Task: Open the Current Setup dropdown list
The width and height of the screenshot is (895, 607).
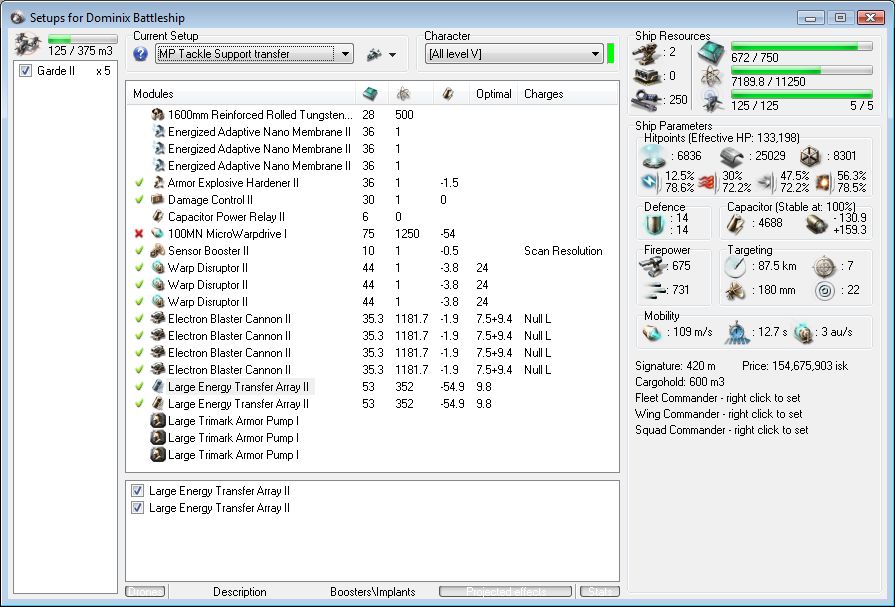Action: pos(345,54)
